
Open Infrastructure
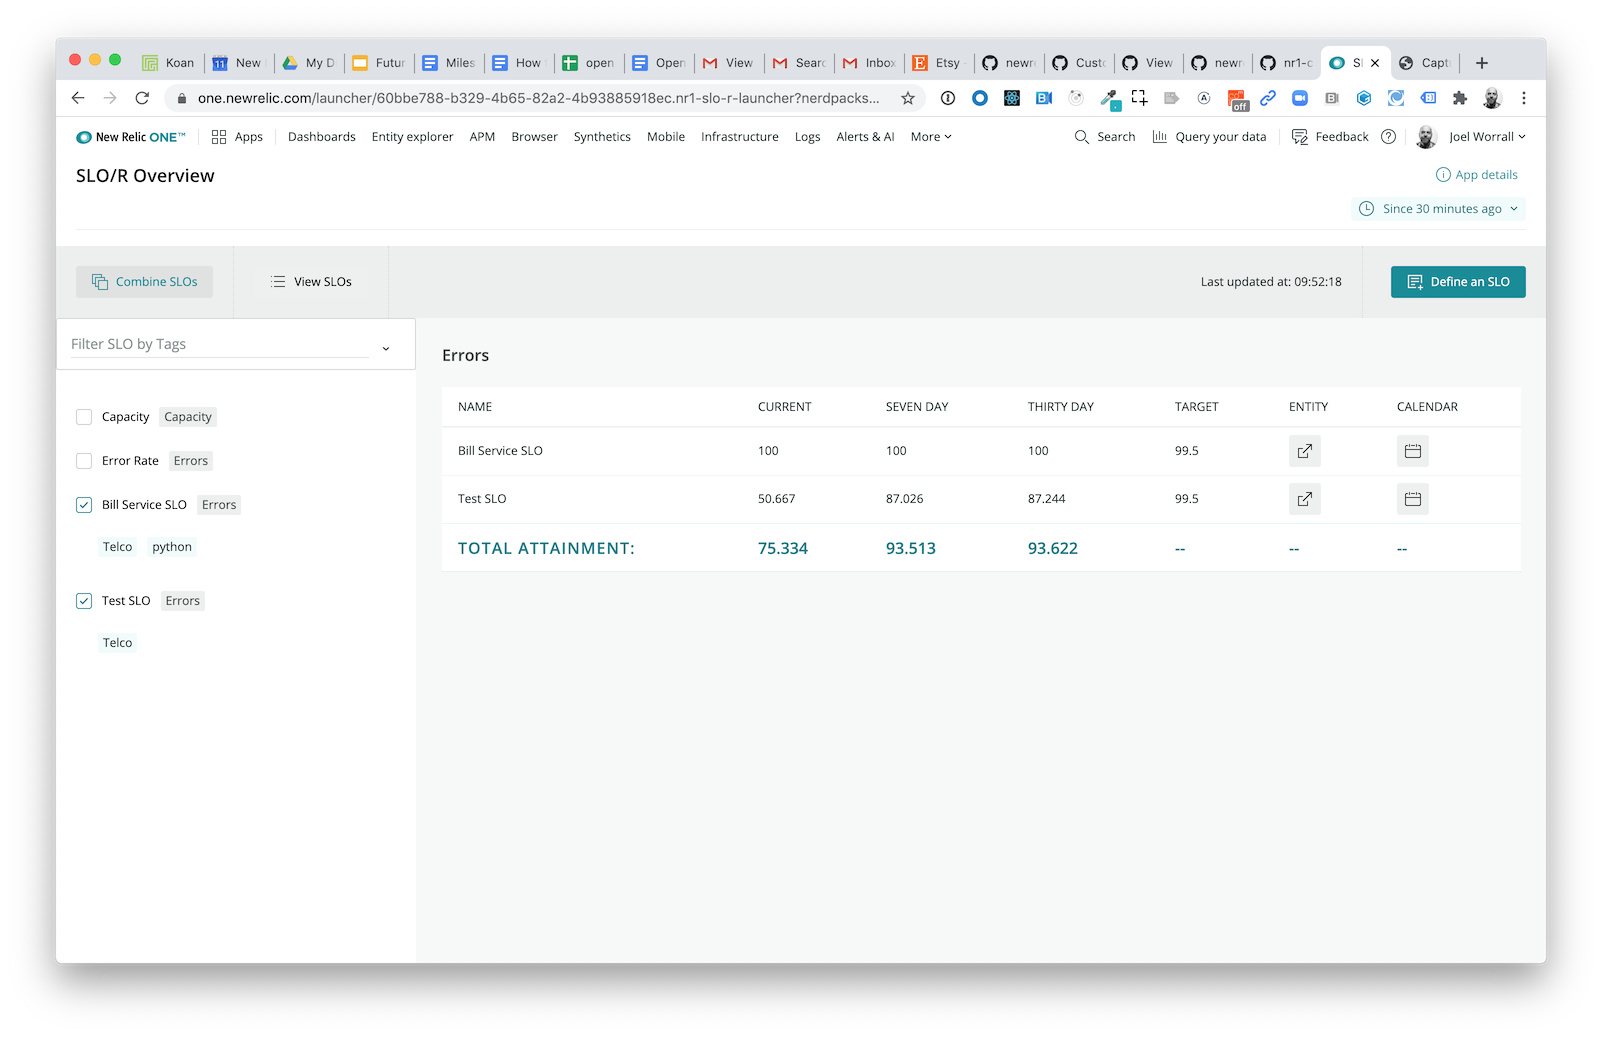tap(740, 137)
